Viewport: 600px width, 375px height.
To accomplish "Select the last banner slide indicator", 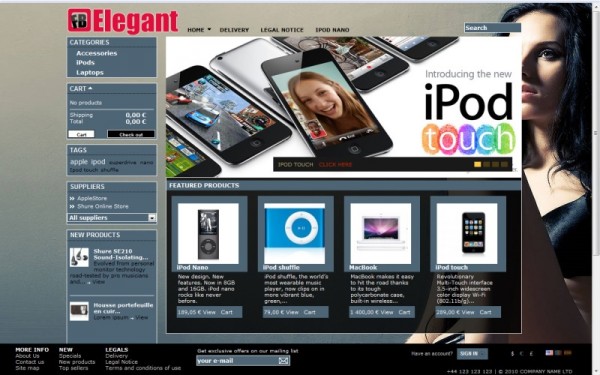I will tap(505, 164).
